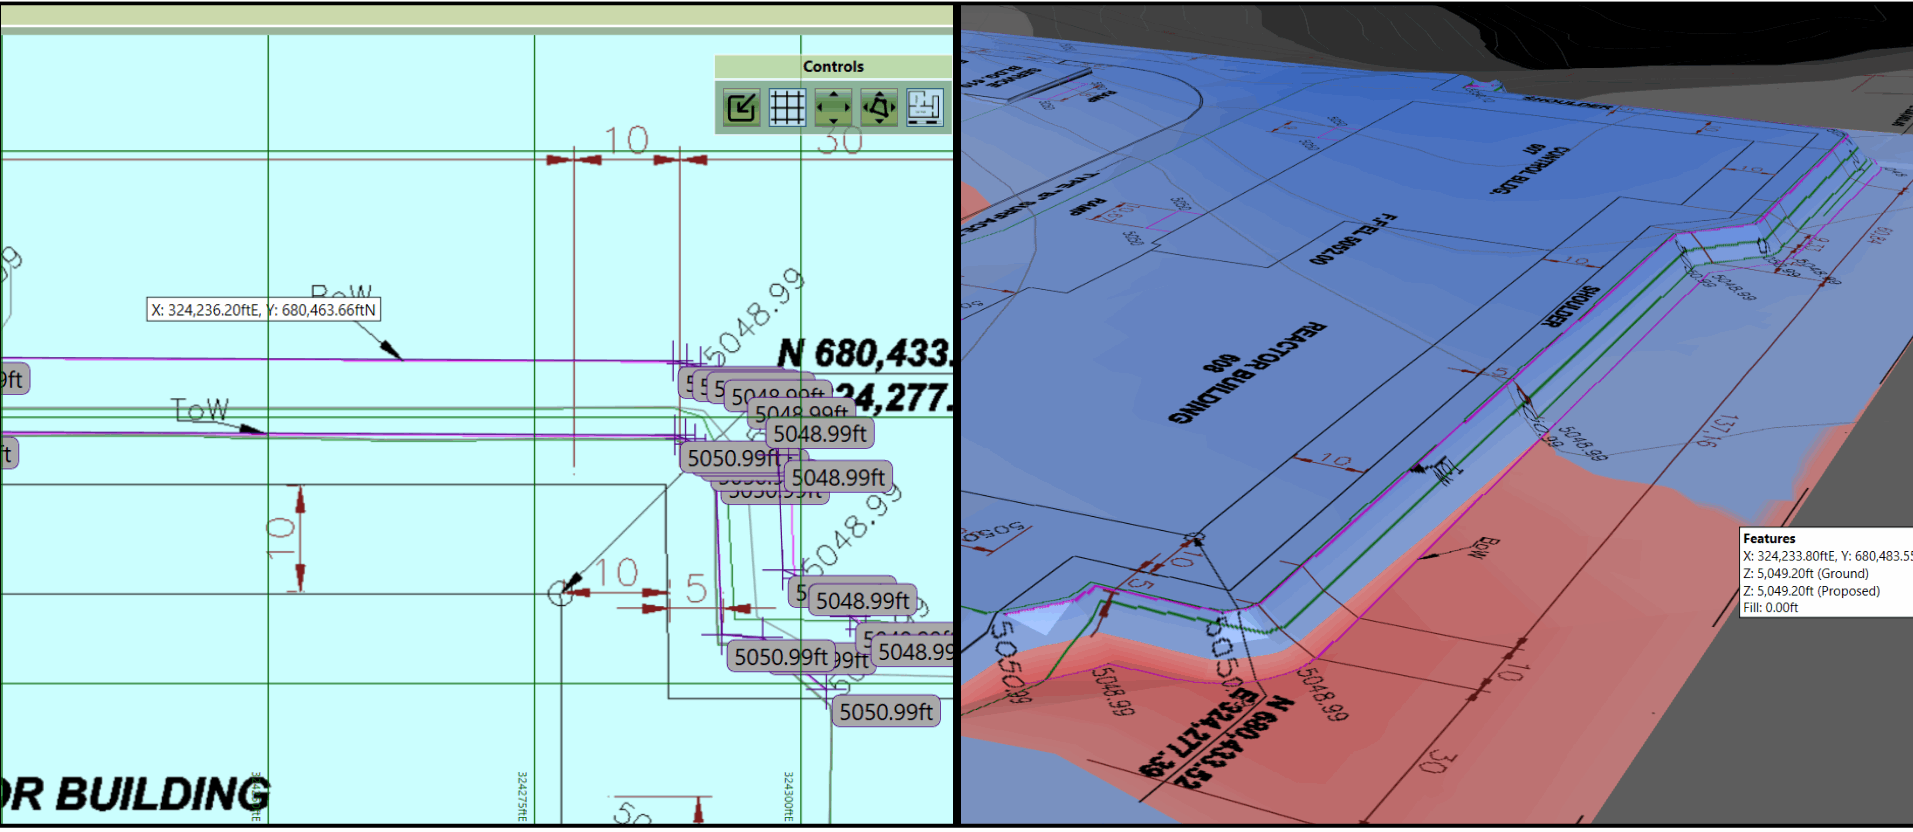Screen dimensions: 1913x832
Task: Select the CONTROL BLDG label in 3D view
Action: [1530, 167]
